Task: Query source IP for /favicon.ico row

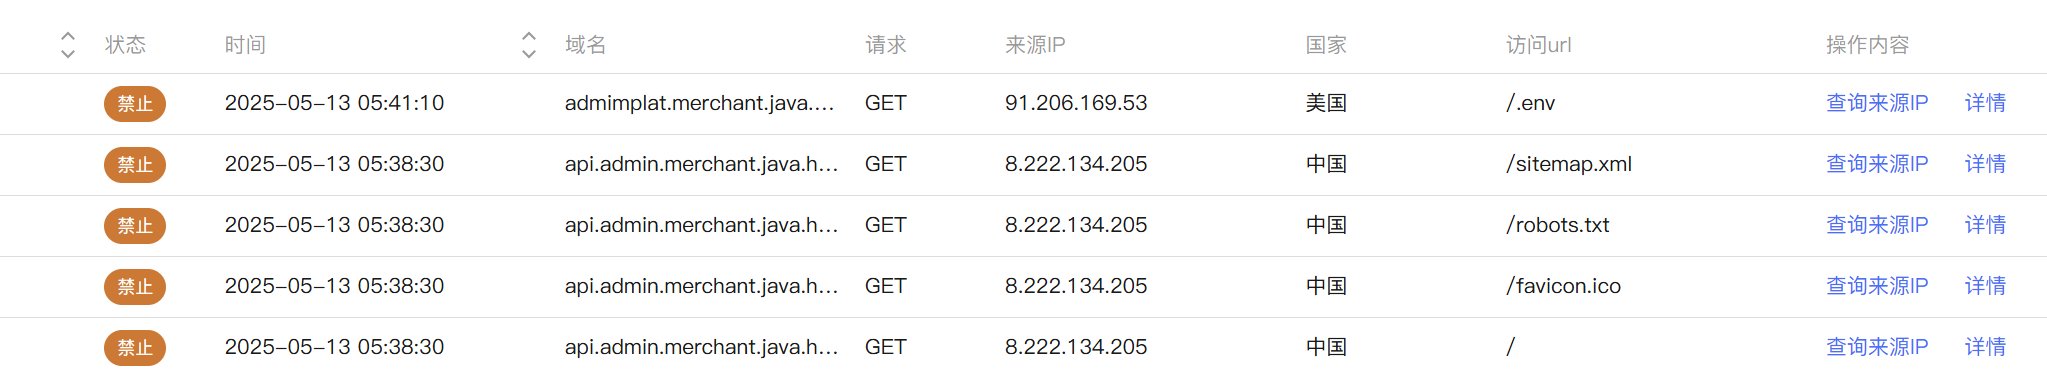Action: (x=1877, y=286)
